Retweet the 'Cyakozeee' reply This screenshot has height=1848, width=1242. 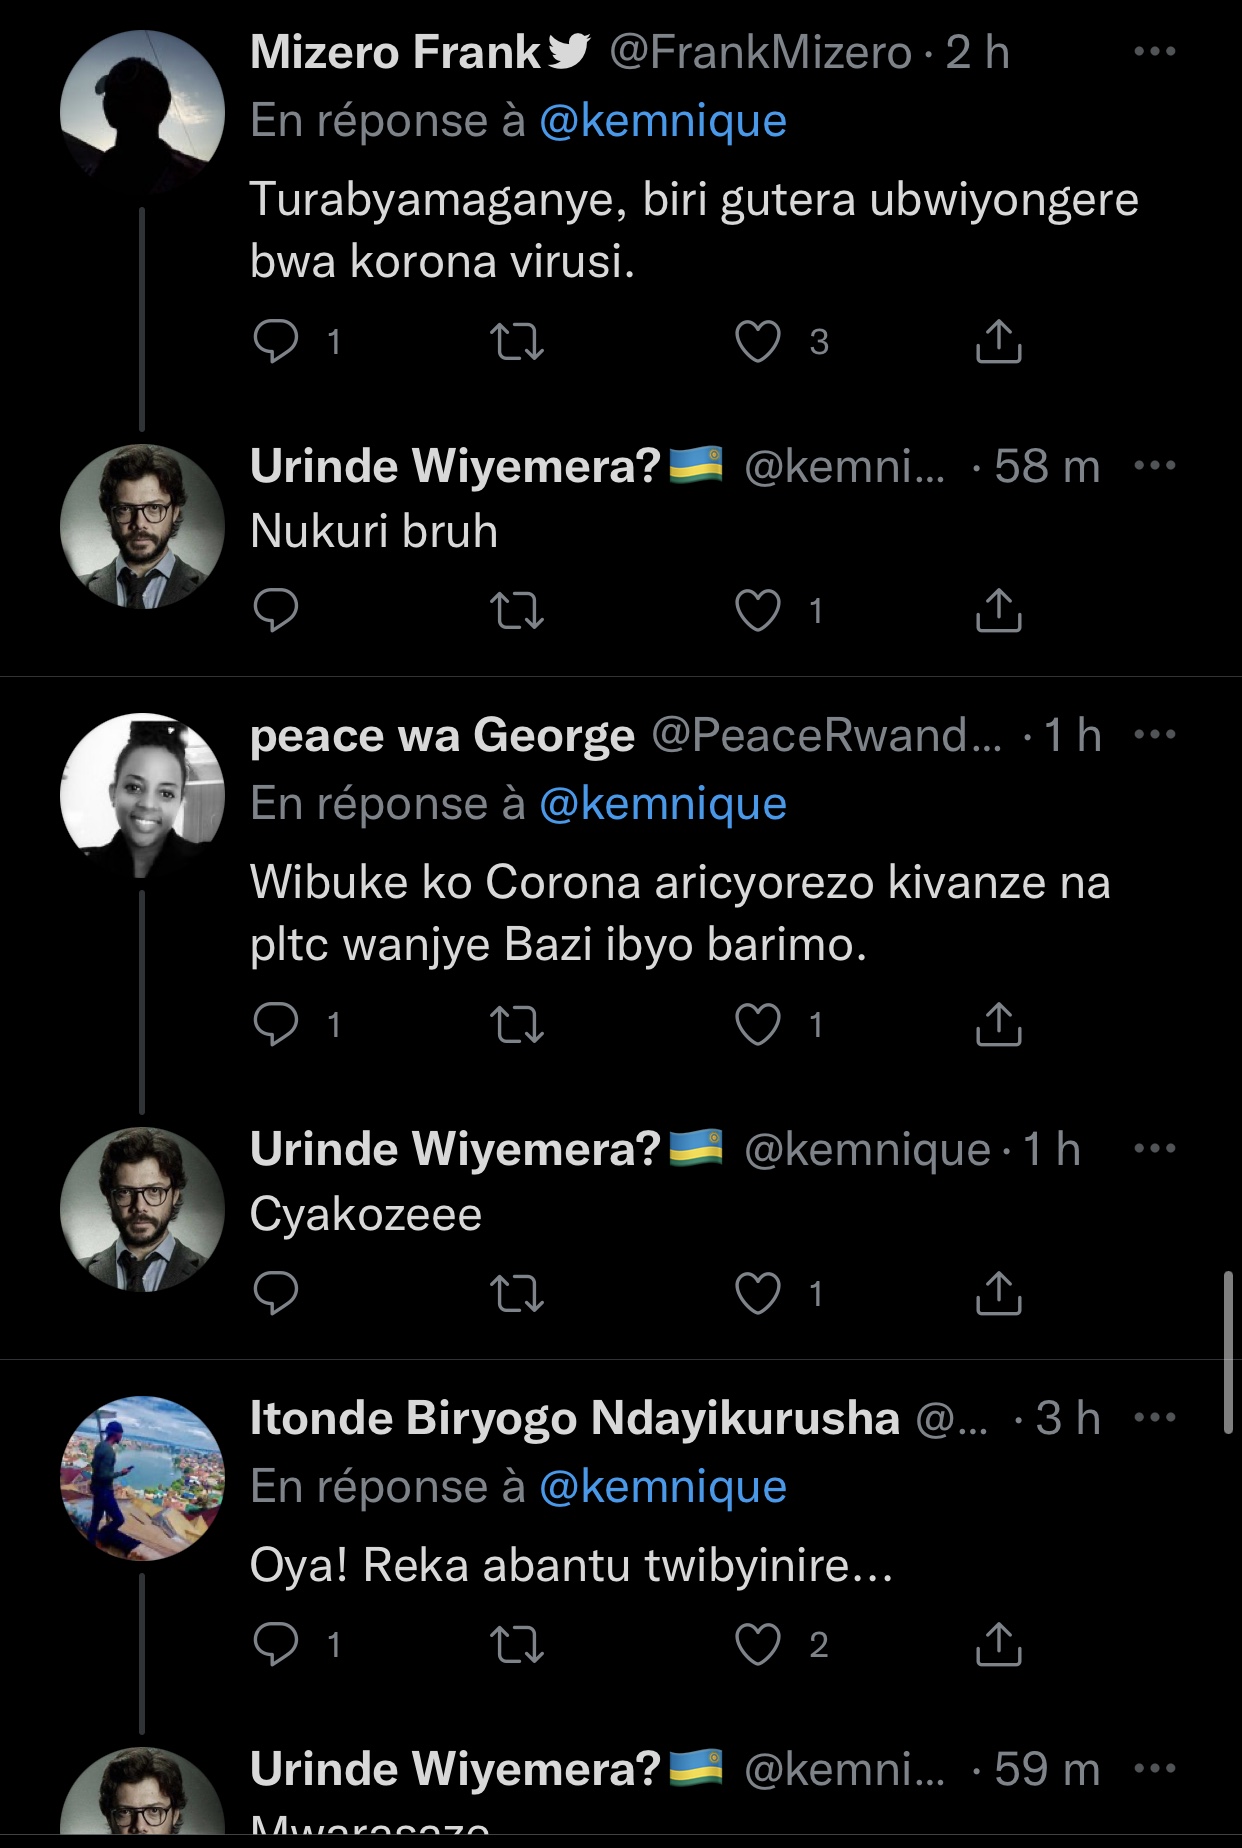518,1293
